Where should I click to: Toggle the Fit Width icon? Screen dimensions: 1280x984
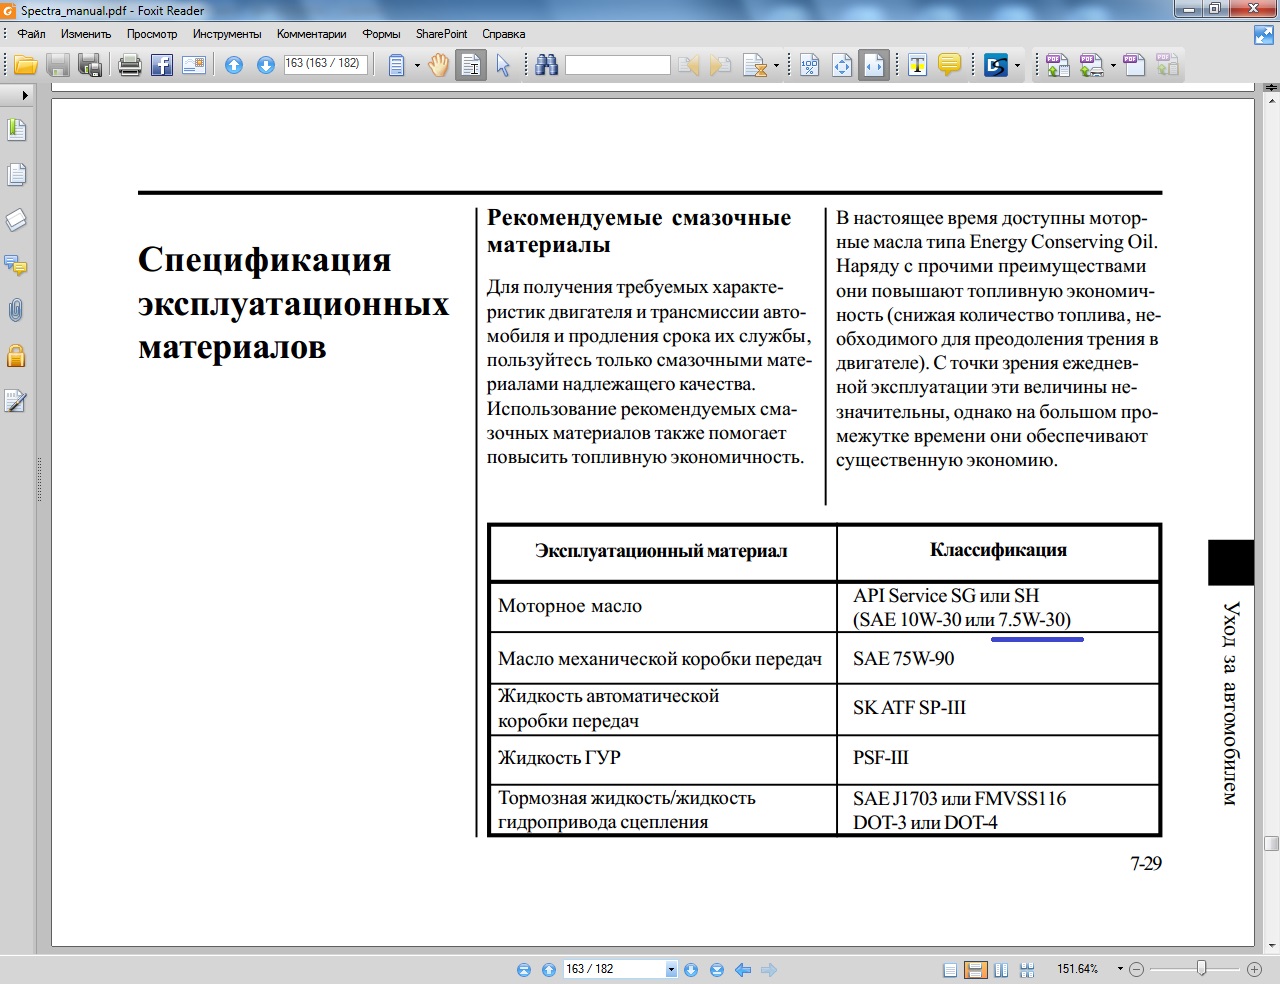tap(874, 66)
